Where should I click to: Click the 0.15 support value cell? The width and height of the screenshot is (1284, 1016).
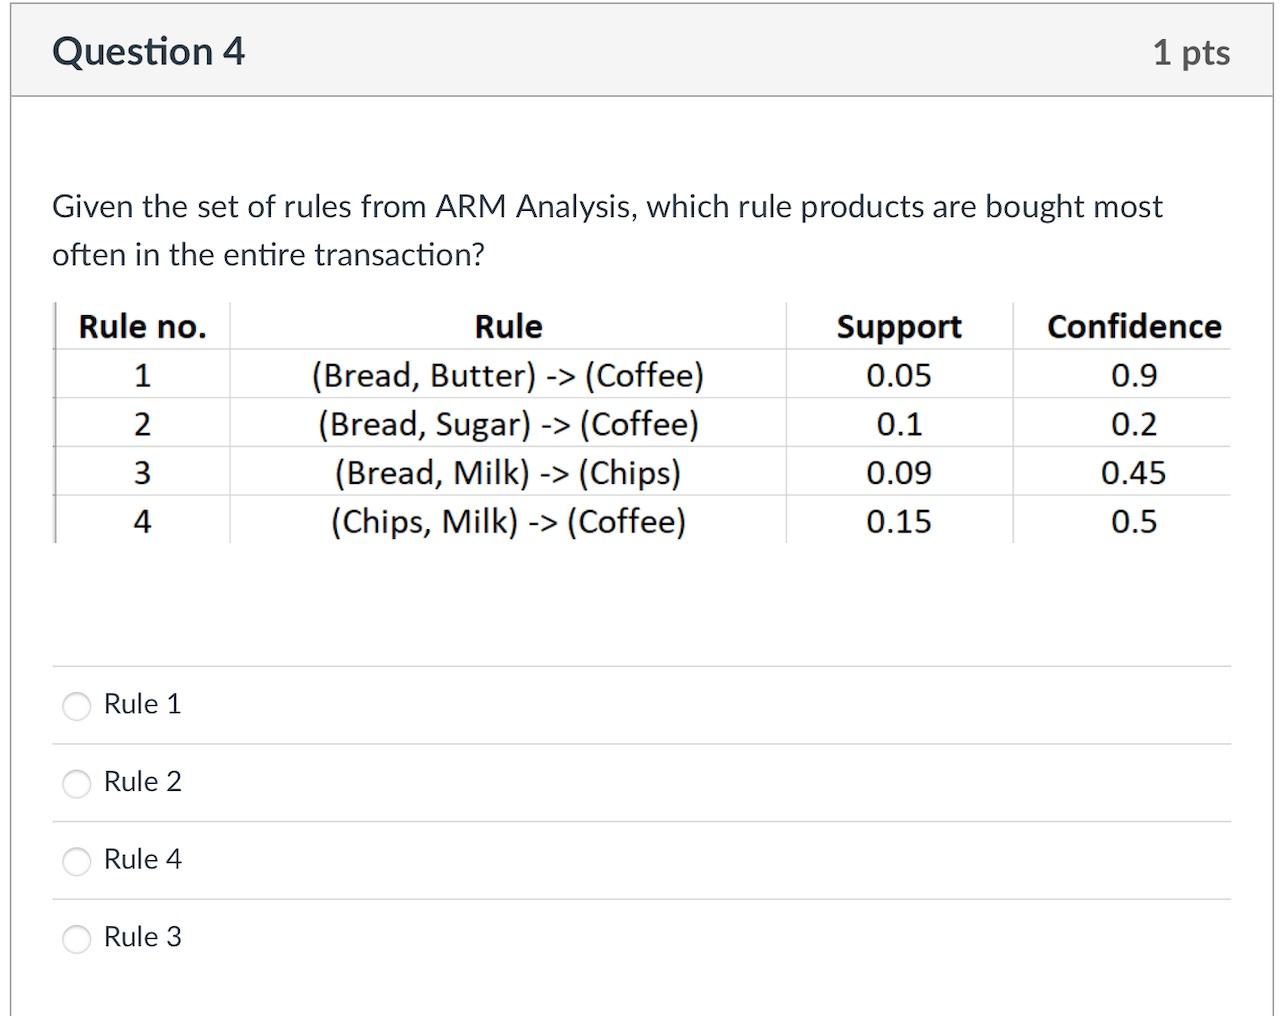(898, 521)
